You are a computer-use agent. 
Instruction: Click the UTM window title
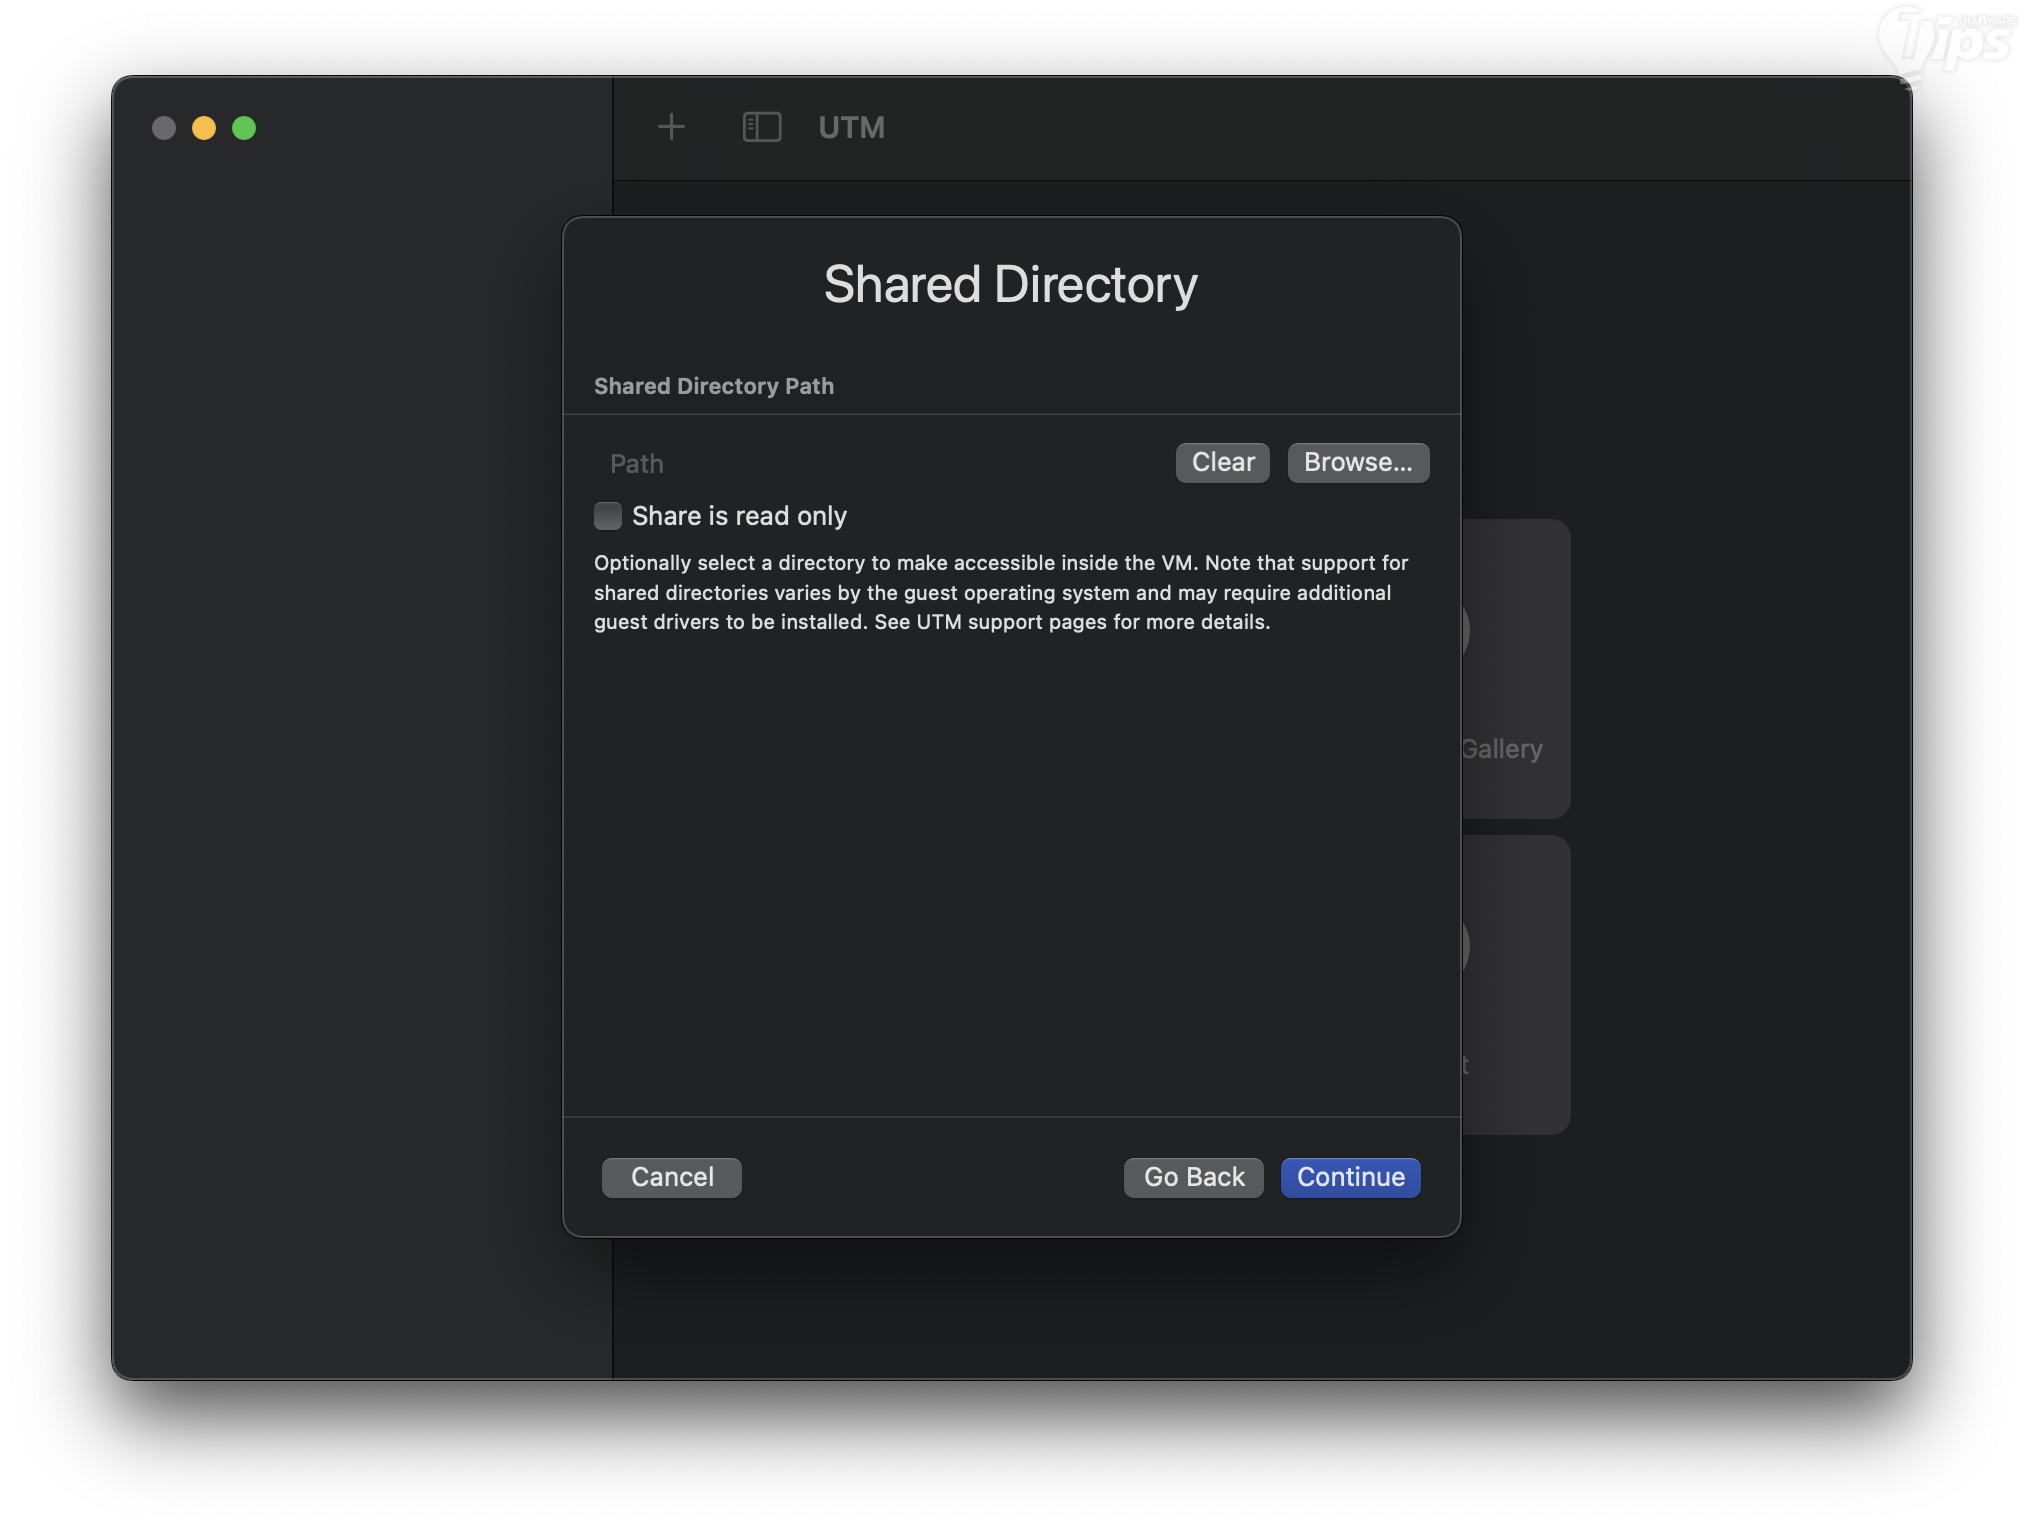pyautogui.click(x=851, y=128)
